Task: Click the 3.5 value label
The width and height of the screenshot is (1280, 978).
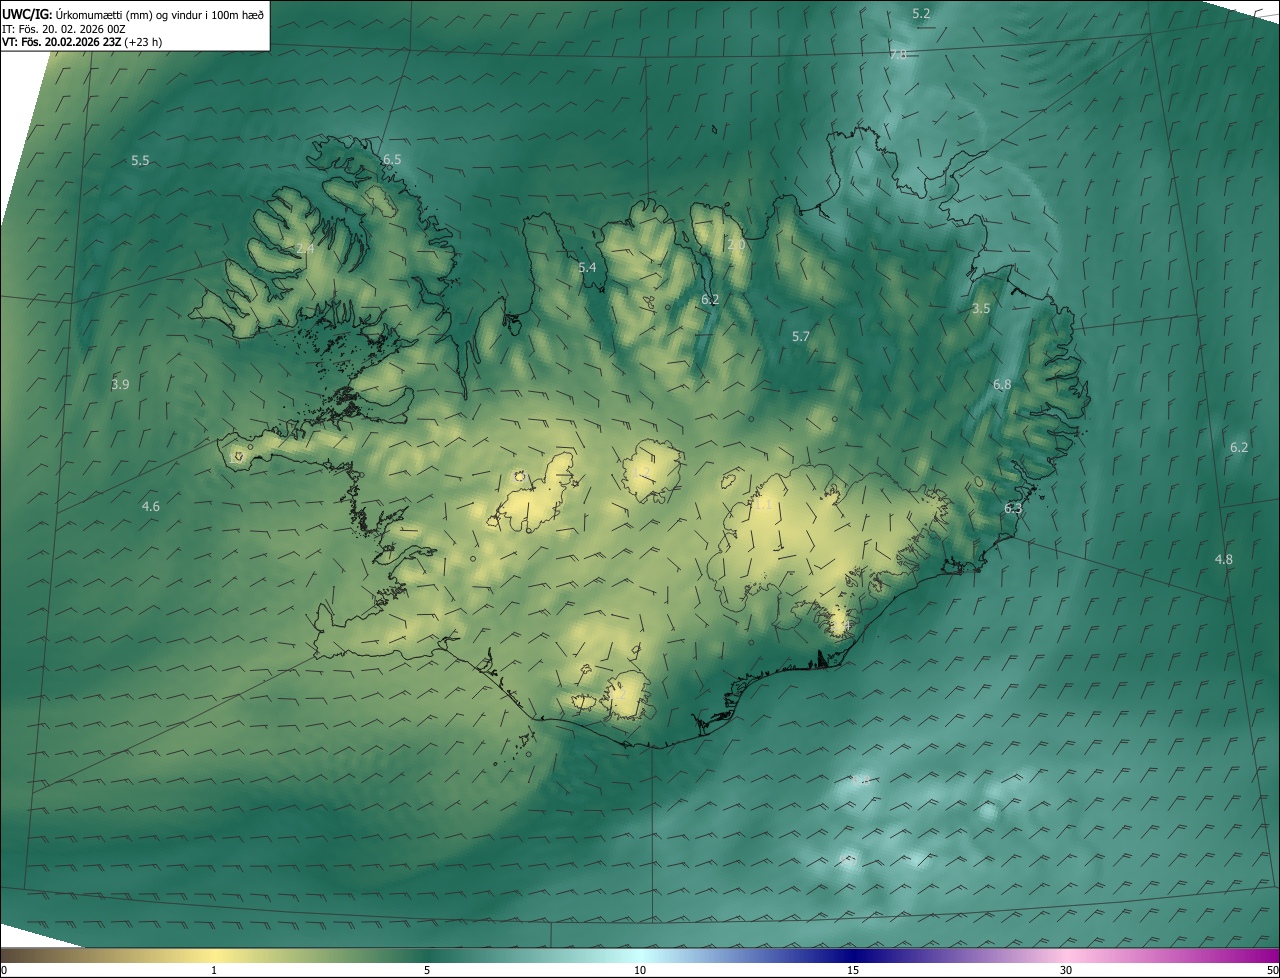Action: coord(981,309)
